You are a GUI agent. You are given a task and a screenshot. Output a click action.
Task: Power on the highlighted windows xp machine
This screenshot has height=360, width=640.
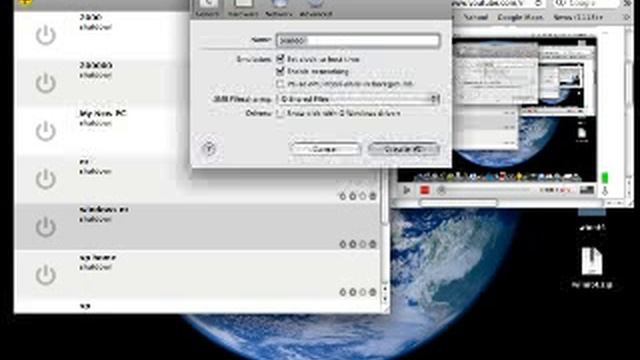[45, 226]
